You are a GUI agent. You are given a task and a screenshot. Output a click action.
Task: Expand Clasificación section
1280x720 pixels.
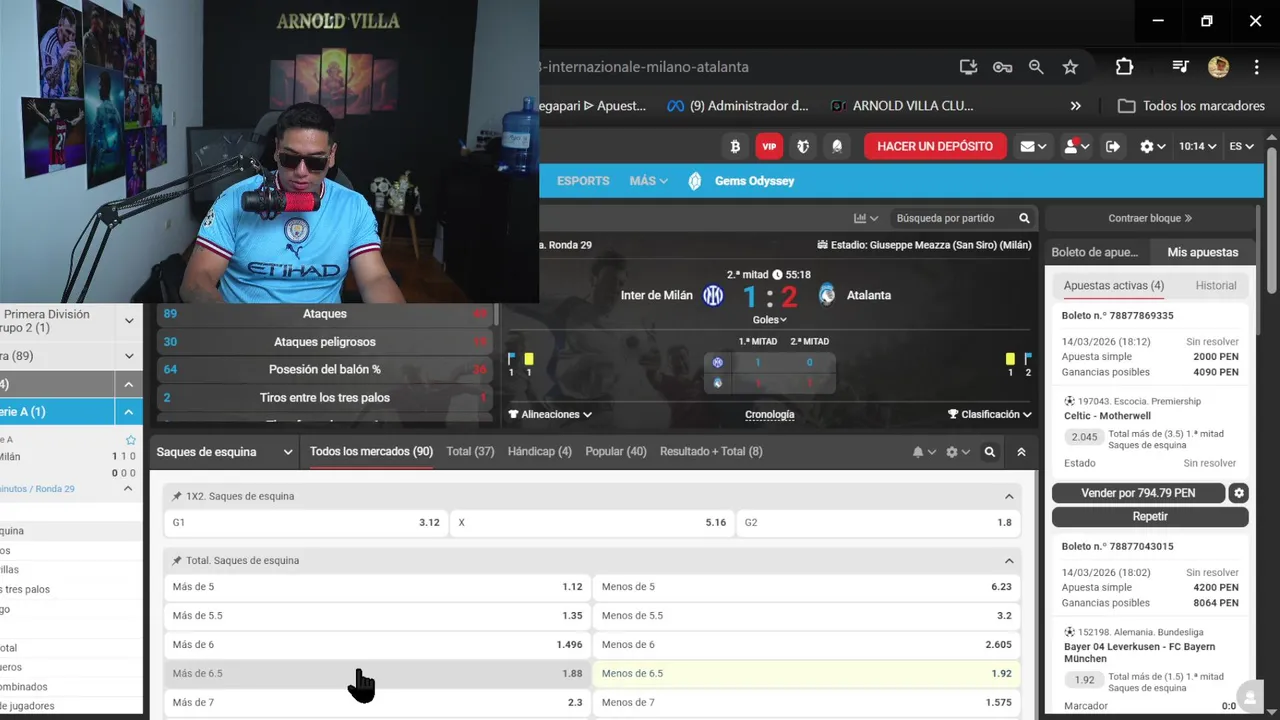[990, 414]
